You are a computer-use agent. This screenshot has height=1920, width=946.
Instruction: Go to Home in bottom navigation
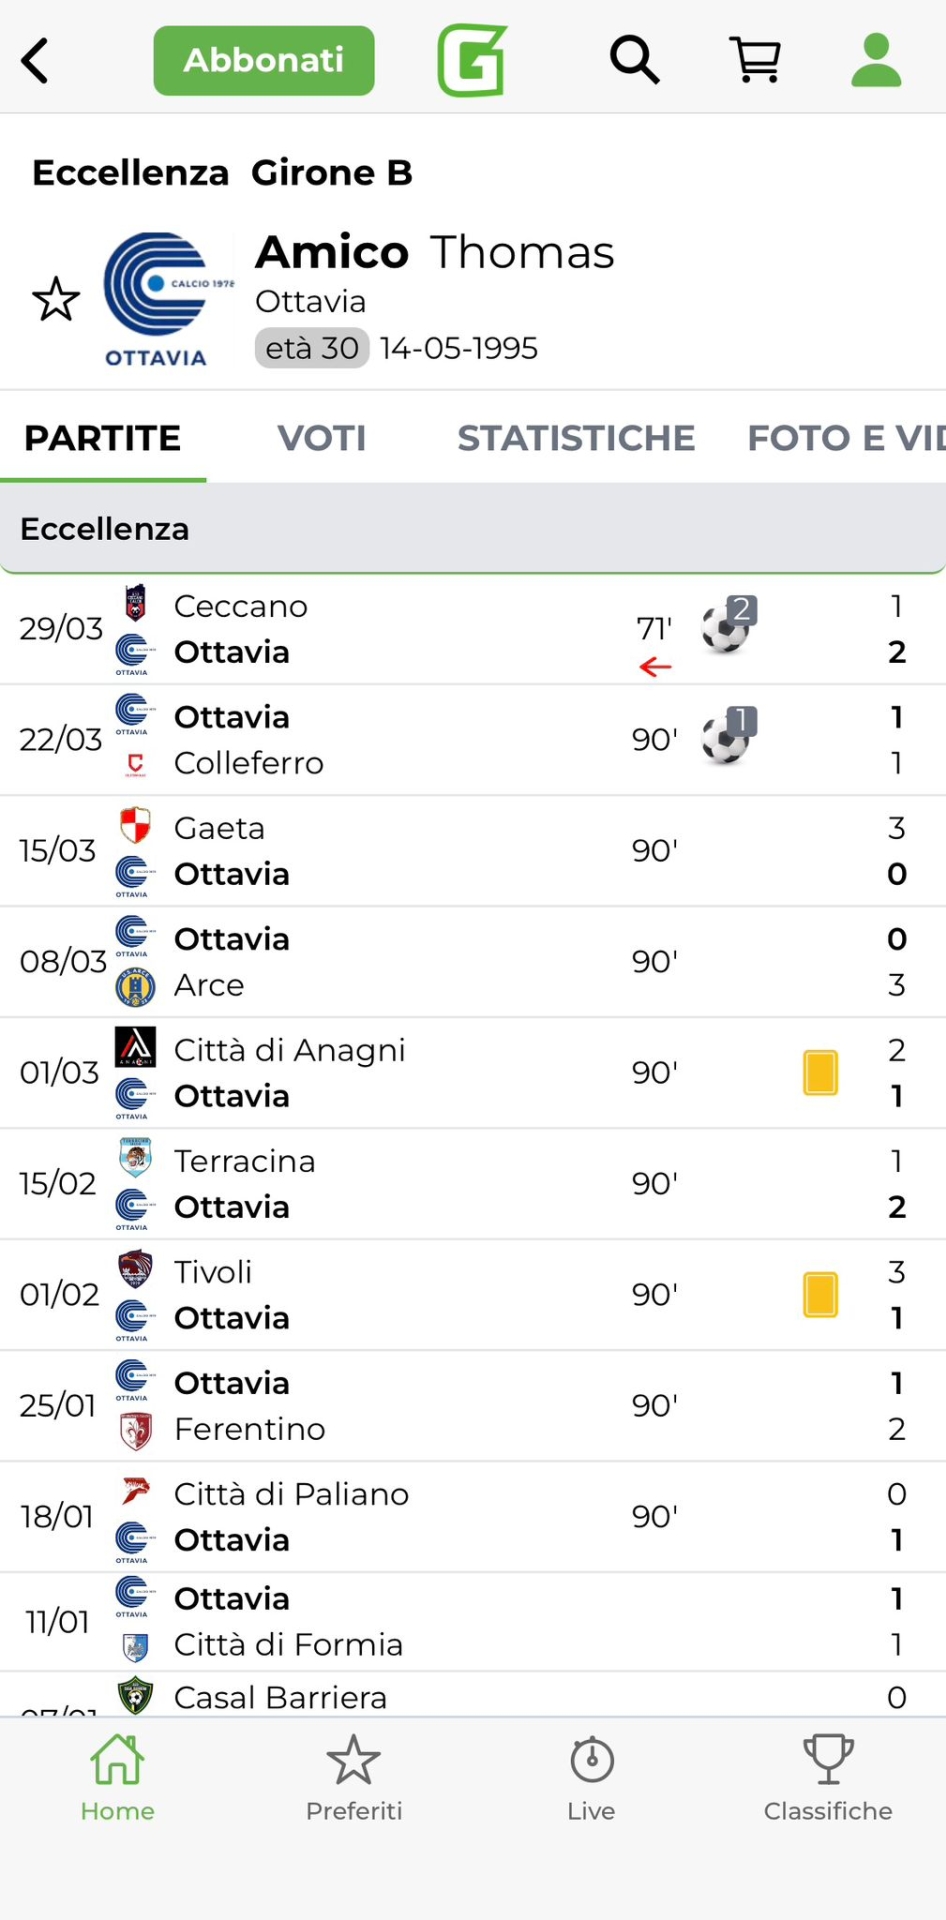[x=118, y=1778]
